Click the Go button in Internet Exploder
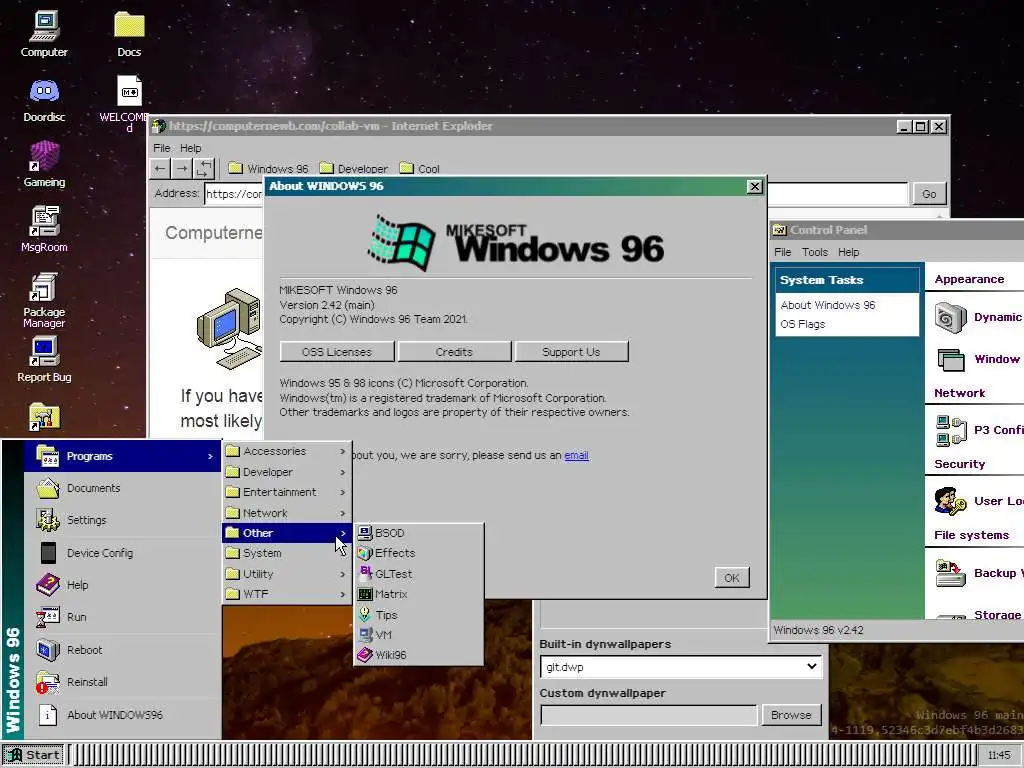 pyautogui.click(x=929, y=194)
